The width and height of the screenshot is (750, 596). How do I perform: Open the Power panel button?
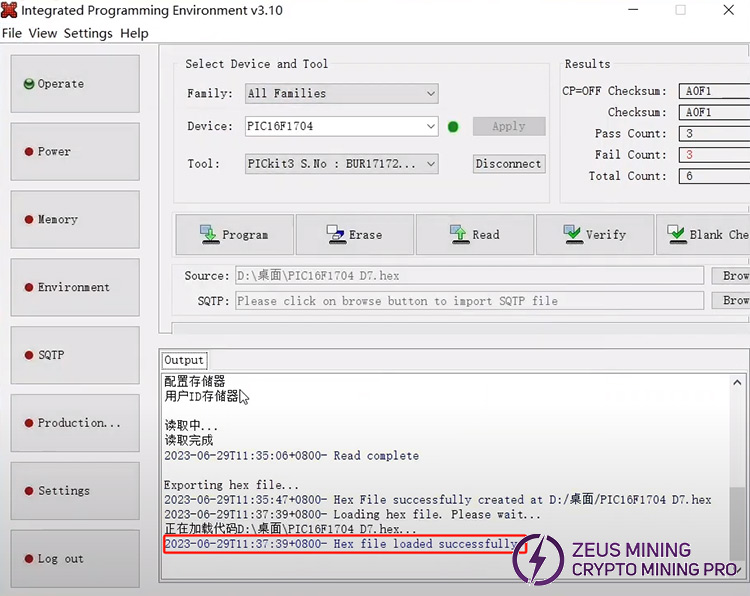pos(75,152)
